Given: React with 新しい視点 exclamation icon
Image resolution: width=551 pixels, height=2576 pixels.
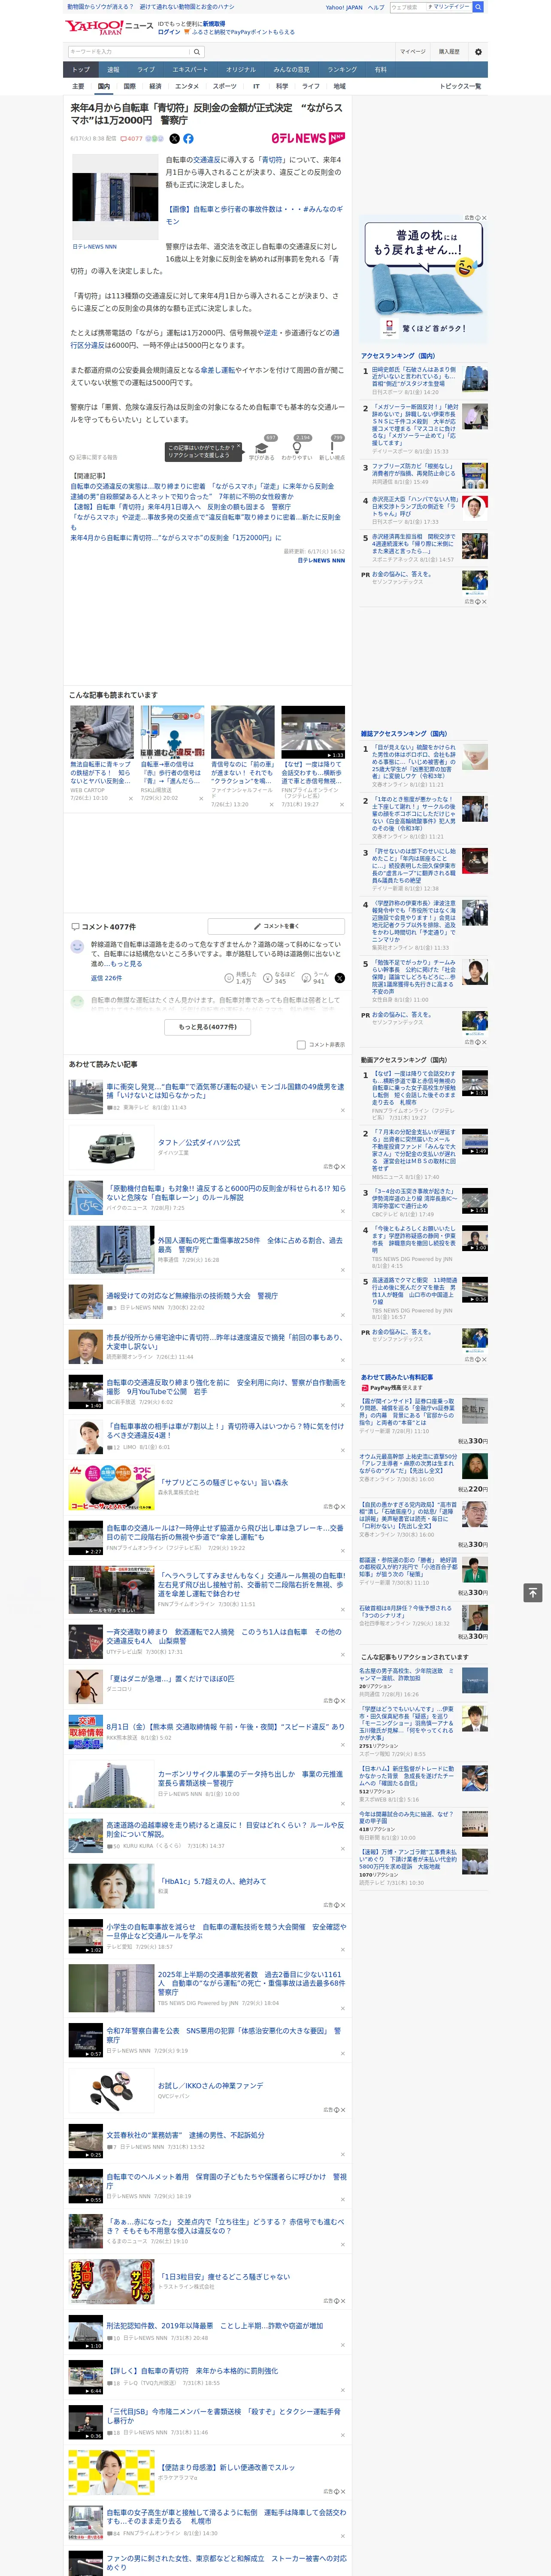Looking at the screenshot, I should point(332,448).
